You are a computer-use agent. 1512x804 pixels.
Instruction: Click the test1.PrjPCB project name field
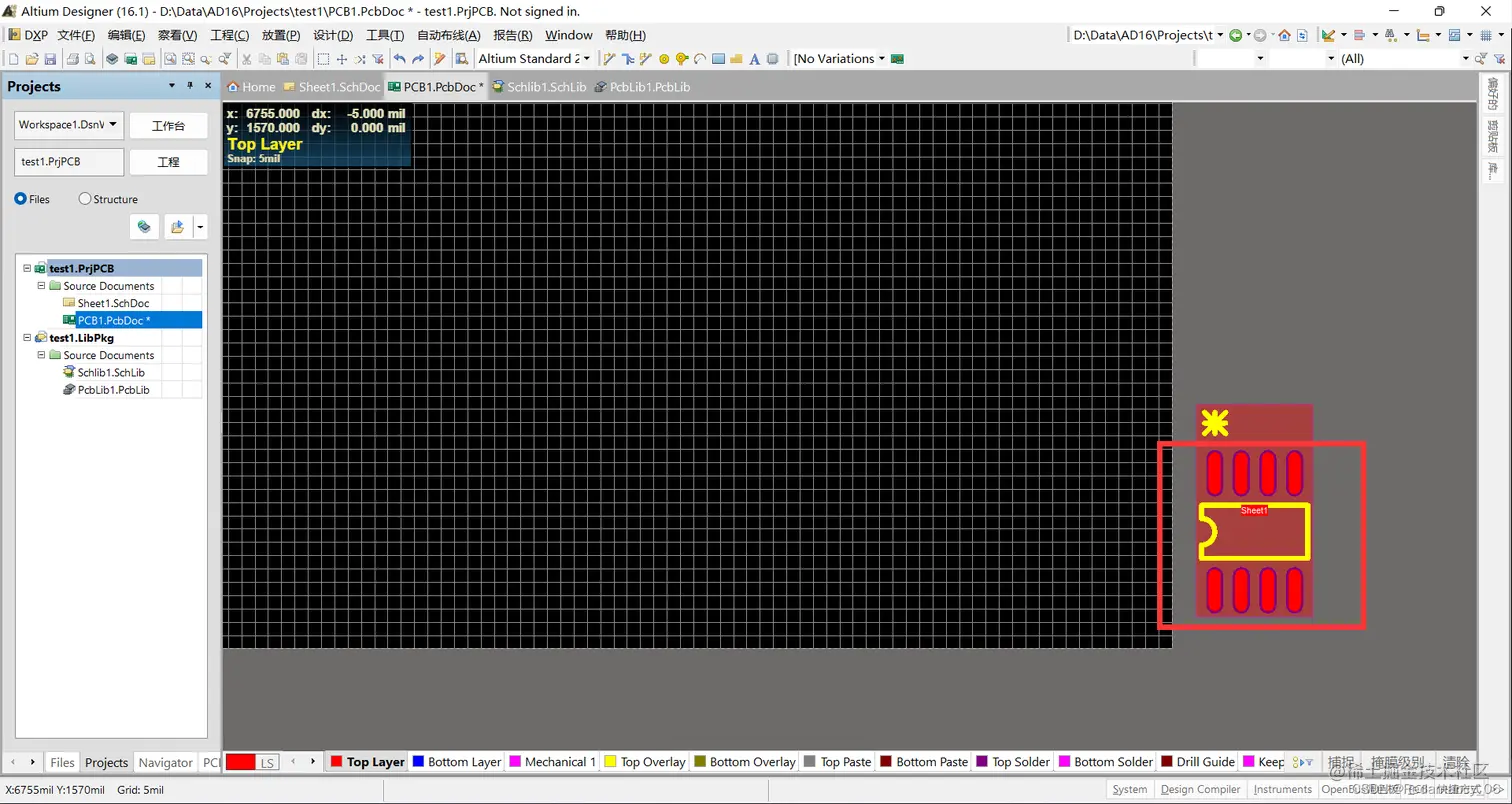[x=69, y=162]
